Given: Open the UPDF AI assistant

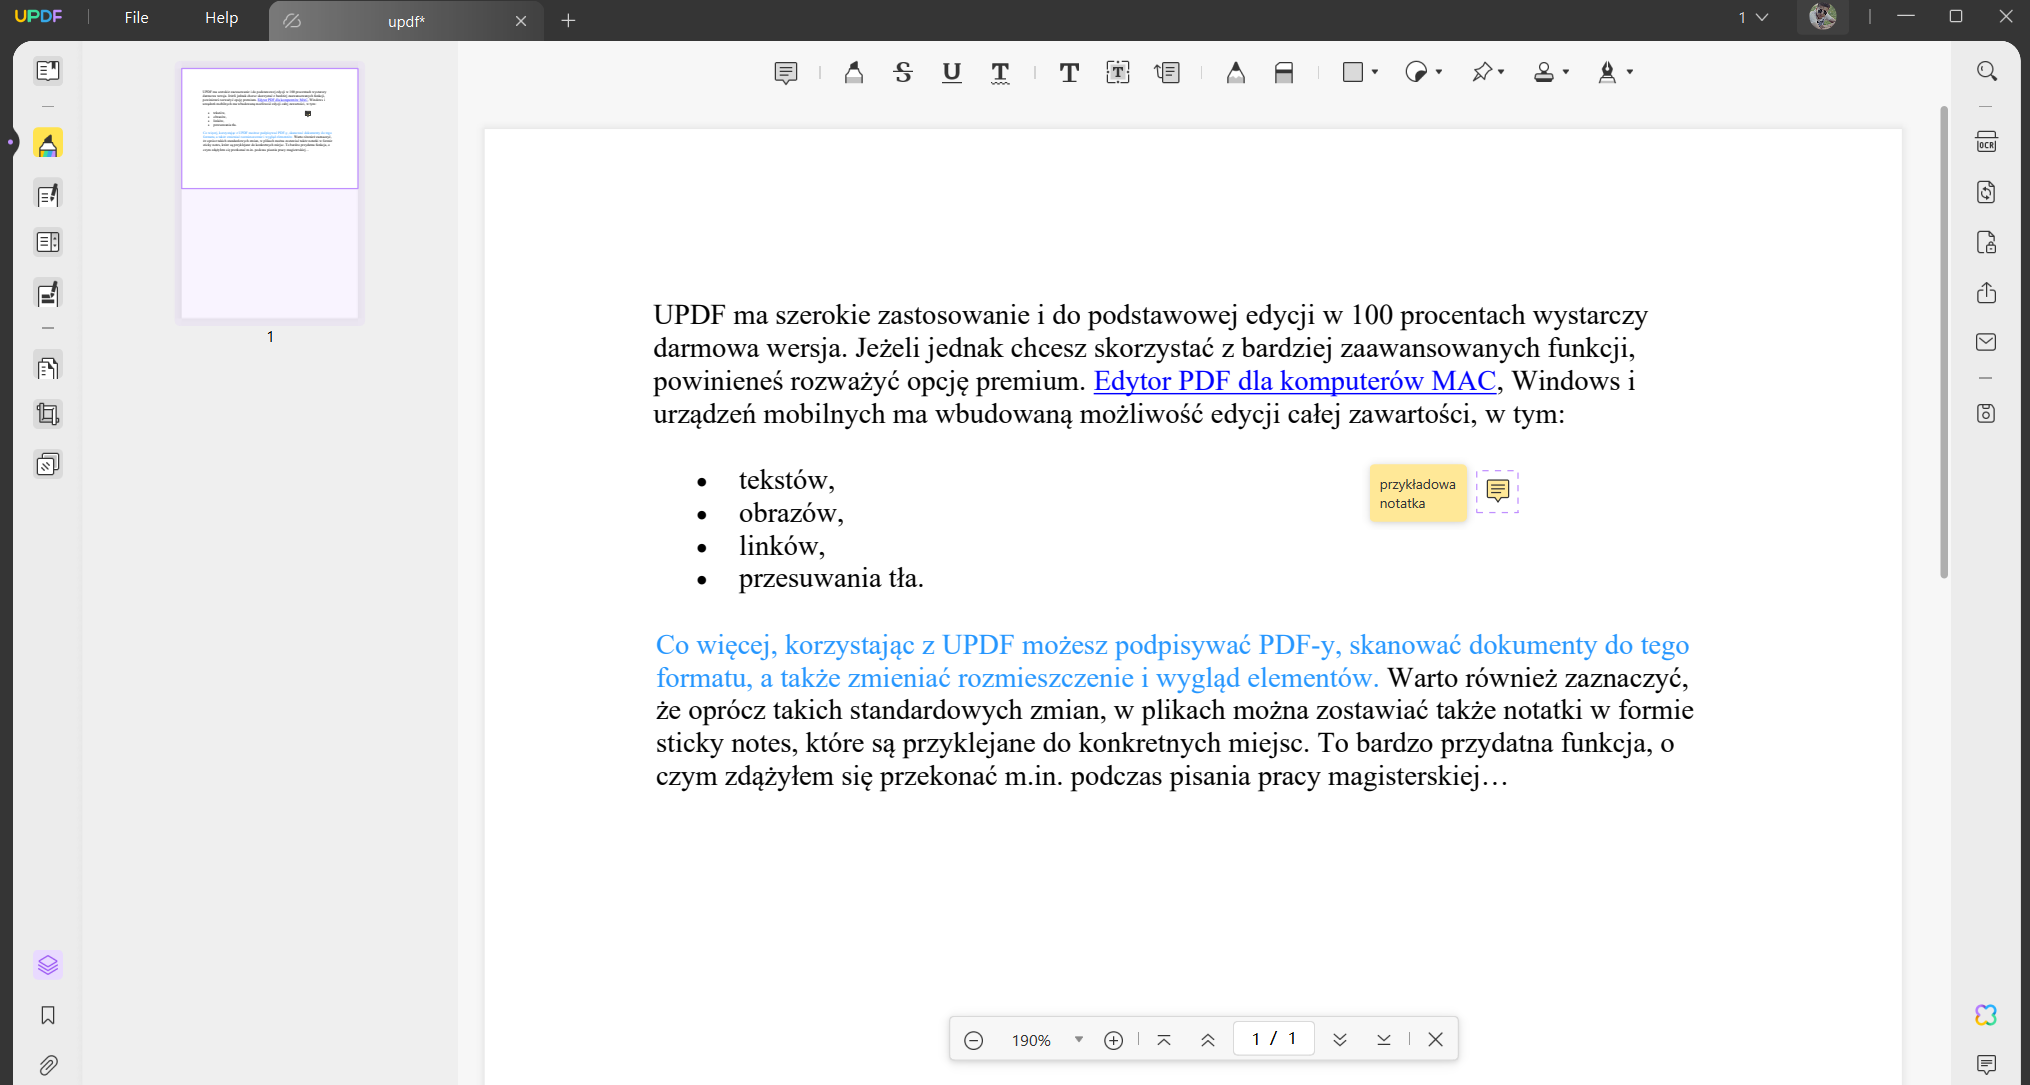Looking at the screenshot, I should tap(1987, 1015).
